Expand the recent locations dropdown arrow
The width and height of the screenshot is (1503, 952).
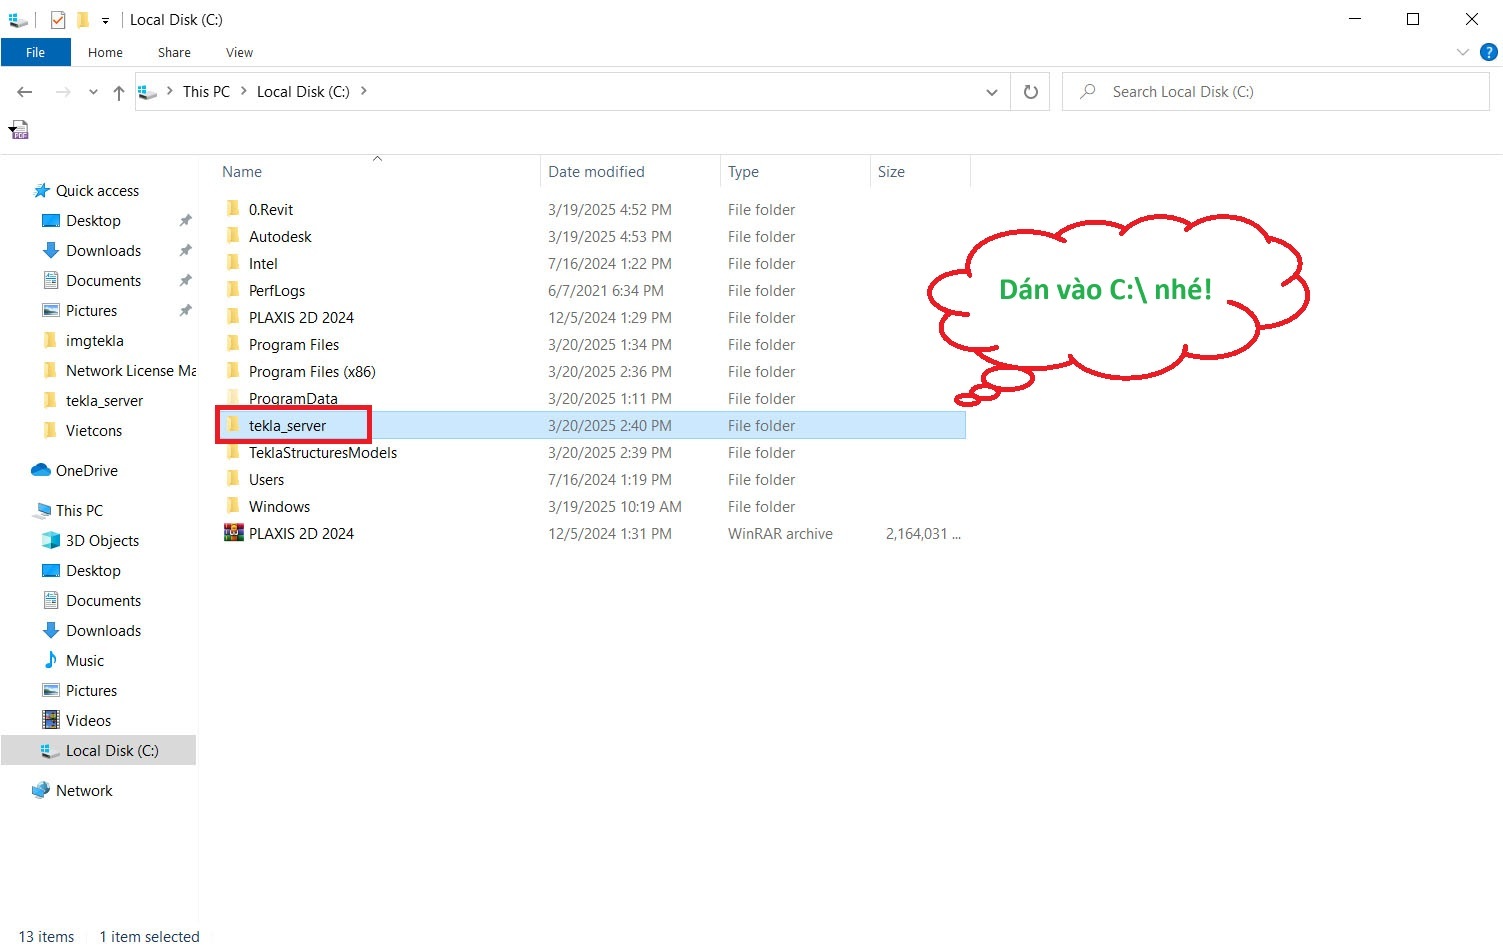93,92
